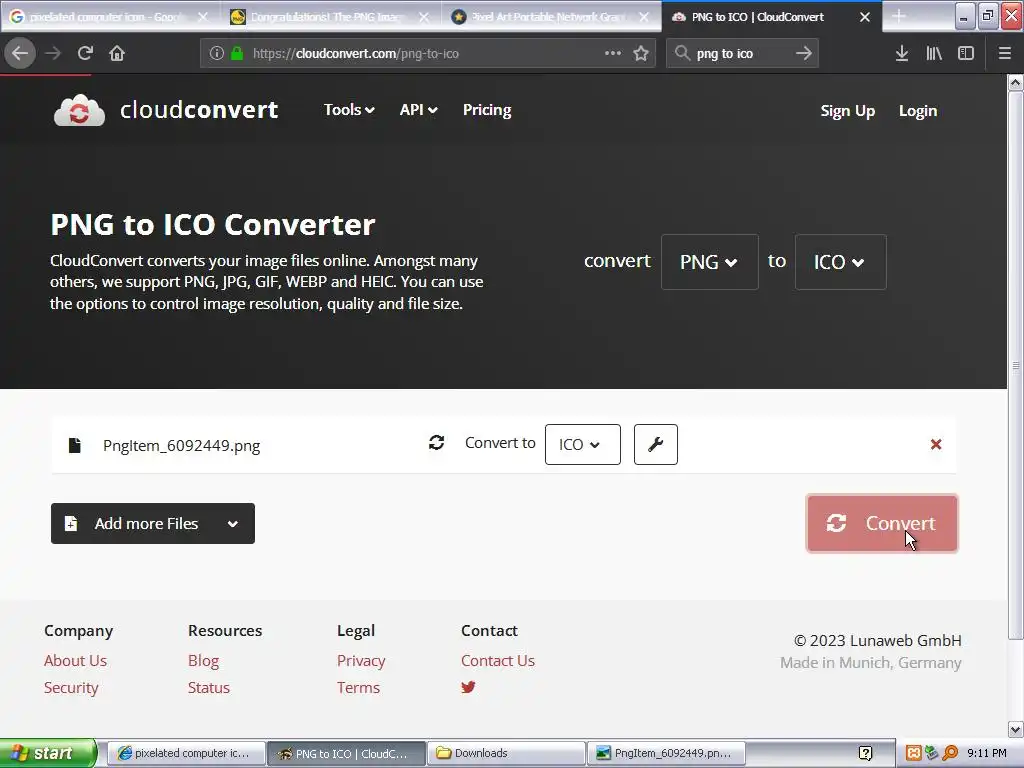Click the png to ico search field
1024x768 pixels.
741,54
